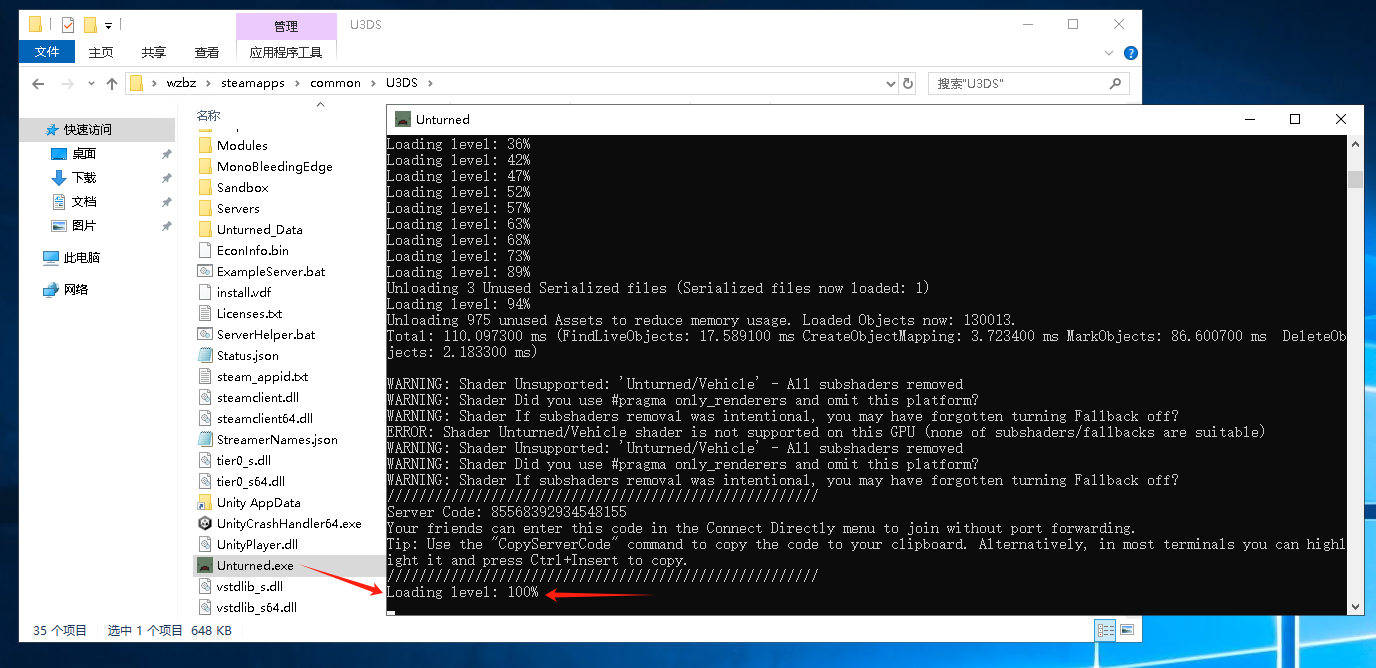The height and width of the screenshot is (668, 1376).
Task: Select the ServerHelper.bat batch file icon
Action: tap(205, 334)
